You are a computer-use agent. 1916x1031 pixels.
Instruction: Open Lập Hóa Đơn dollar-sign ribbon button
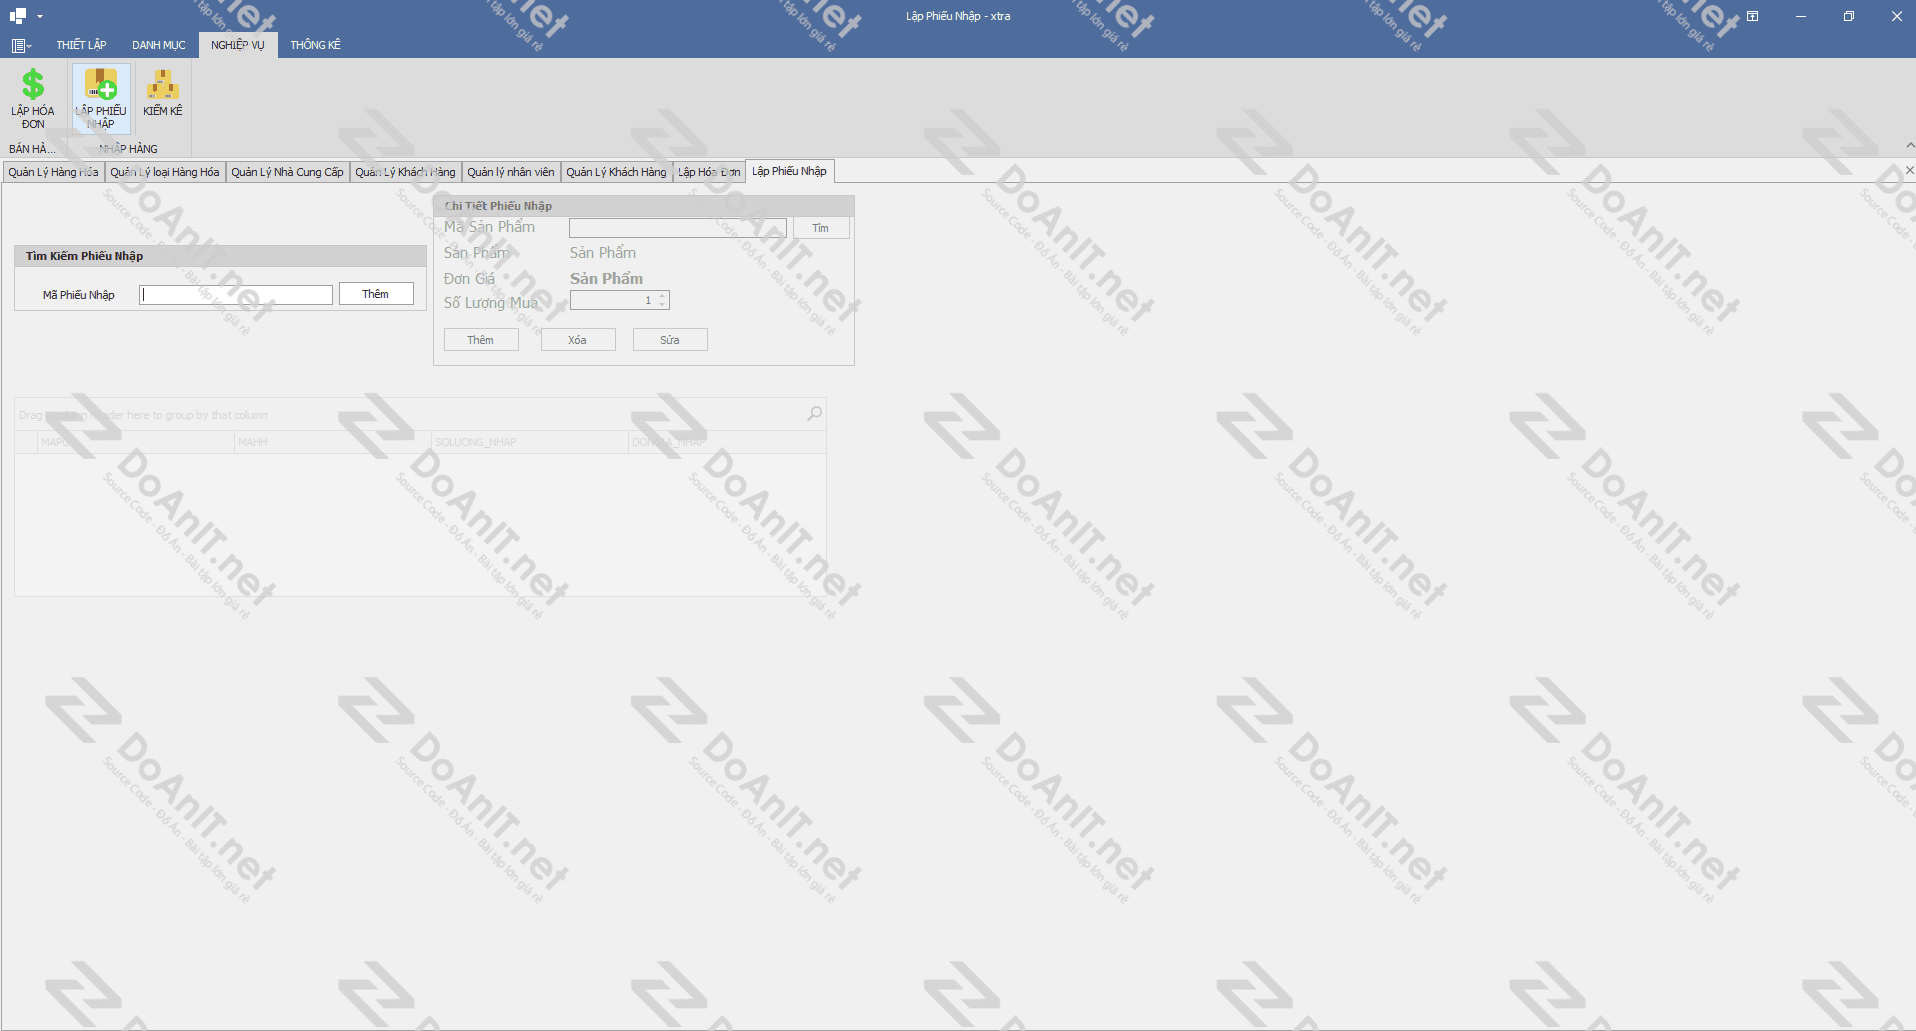point(33,99)
